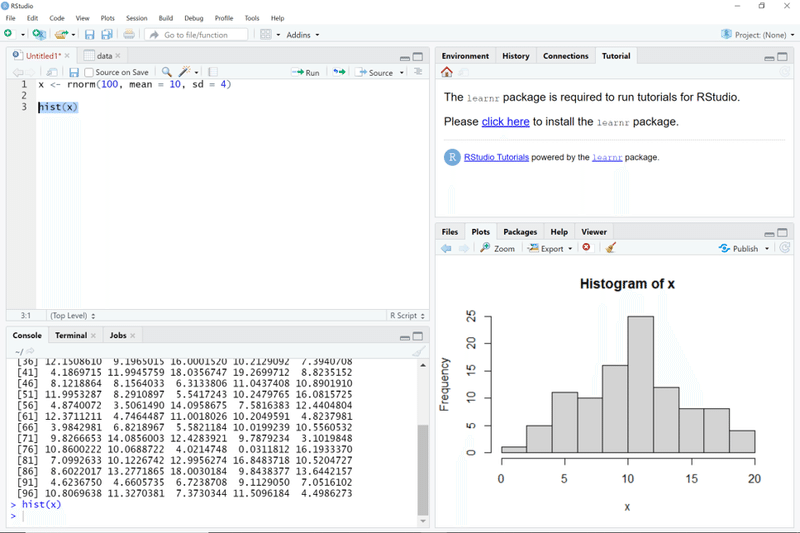Open the Publish dropdown arrow
The width and height of the screenshot is (800, 533).
[x=767, y=248]
